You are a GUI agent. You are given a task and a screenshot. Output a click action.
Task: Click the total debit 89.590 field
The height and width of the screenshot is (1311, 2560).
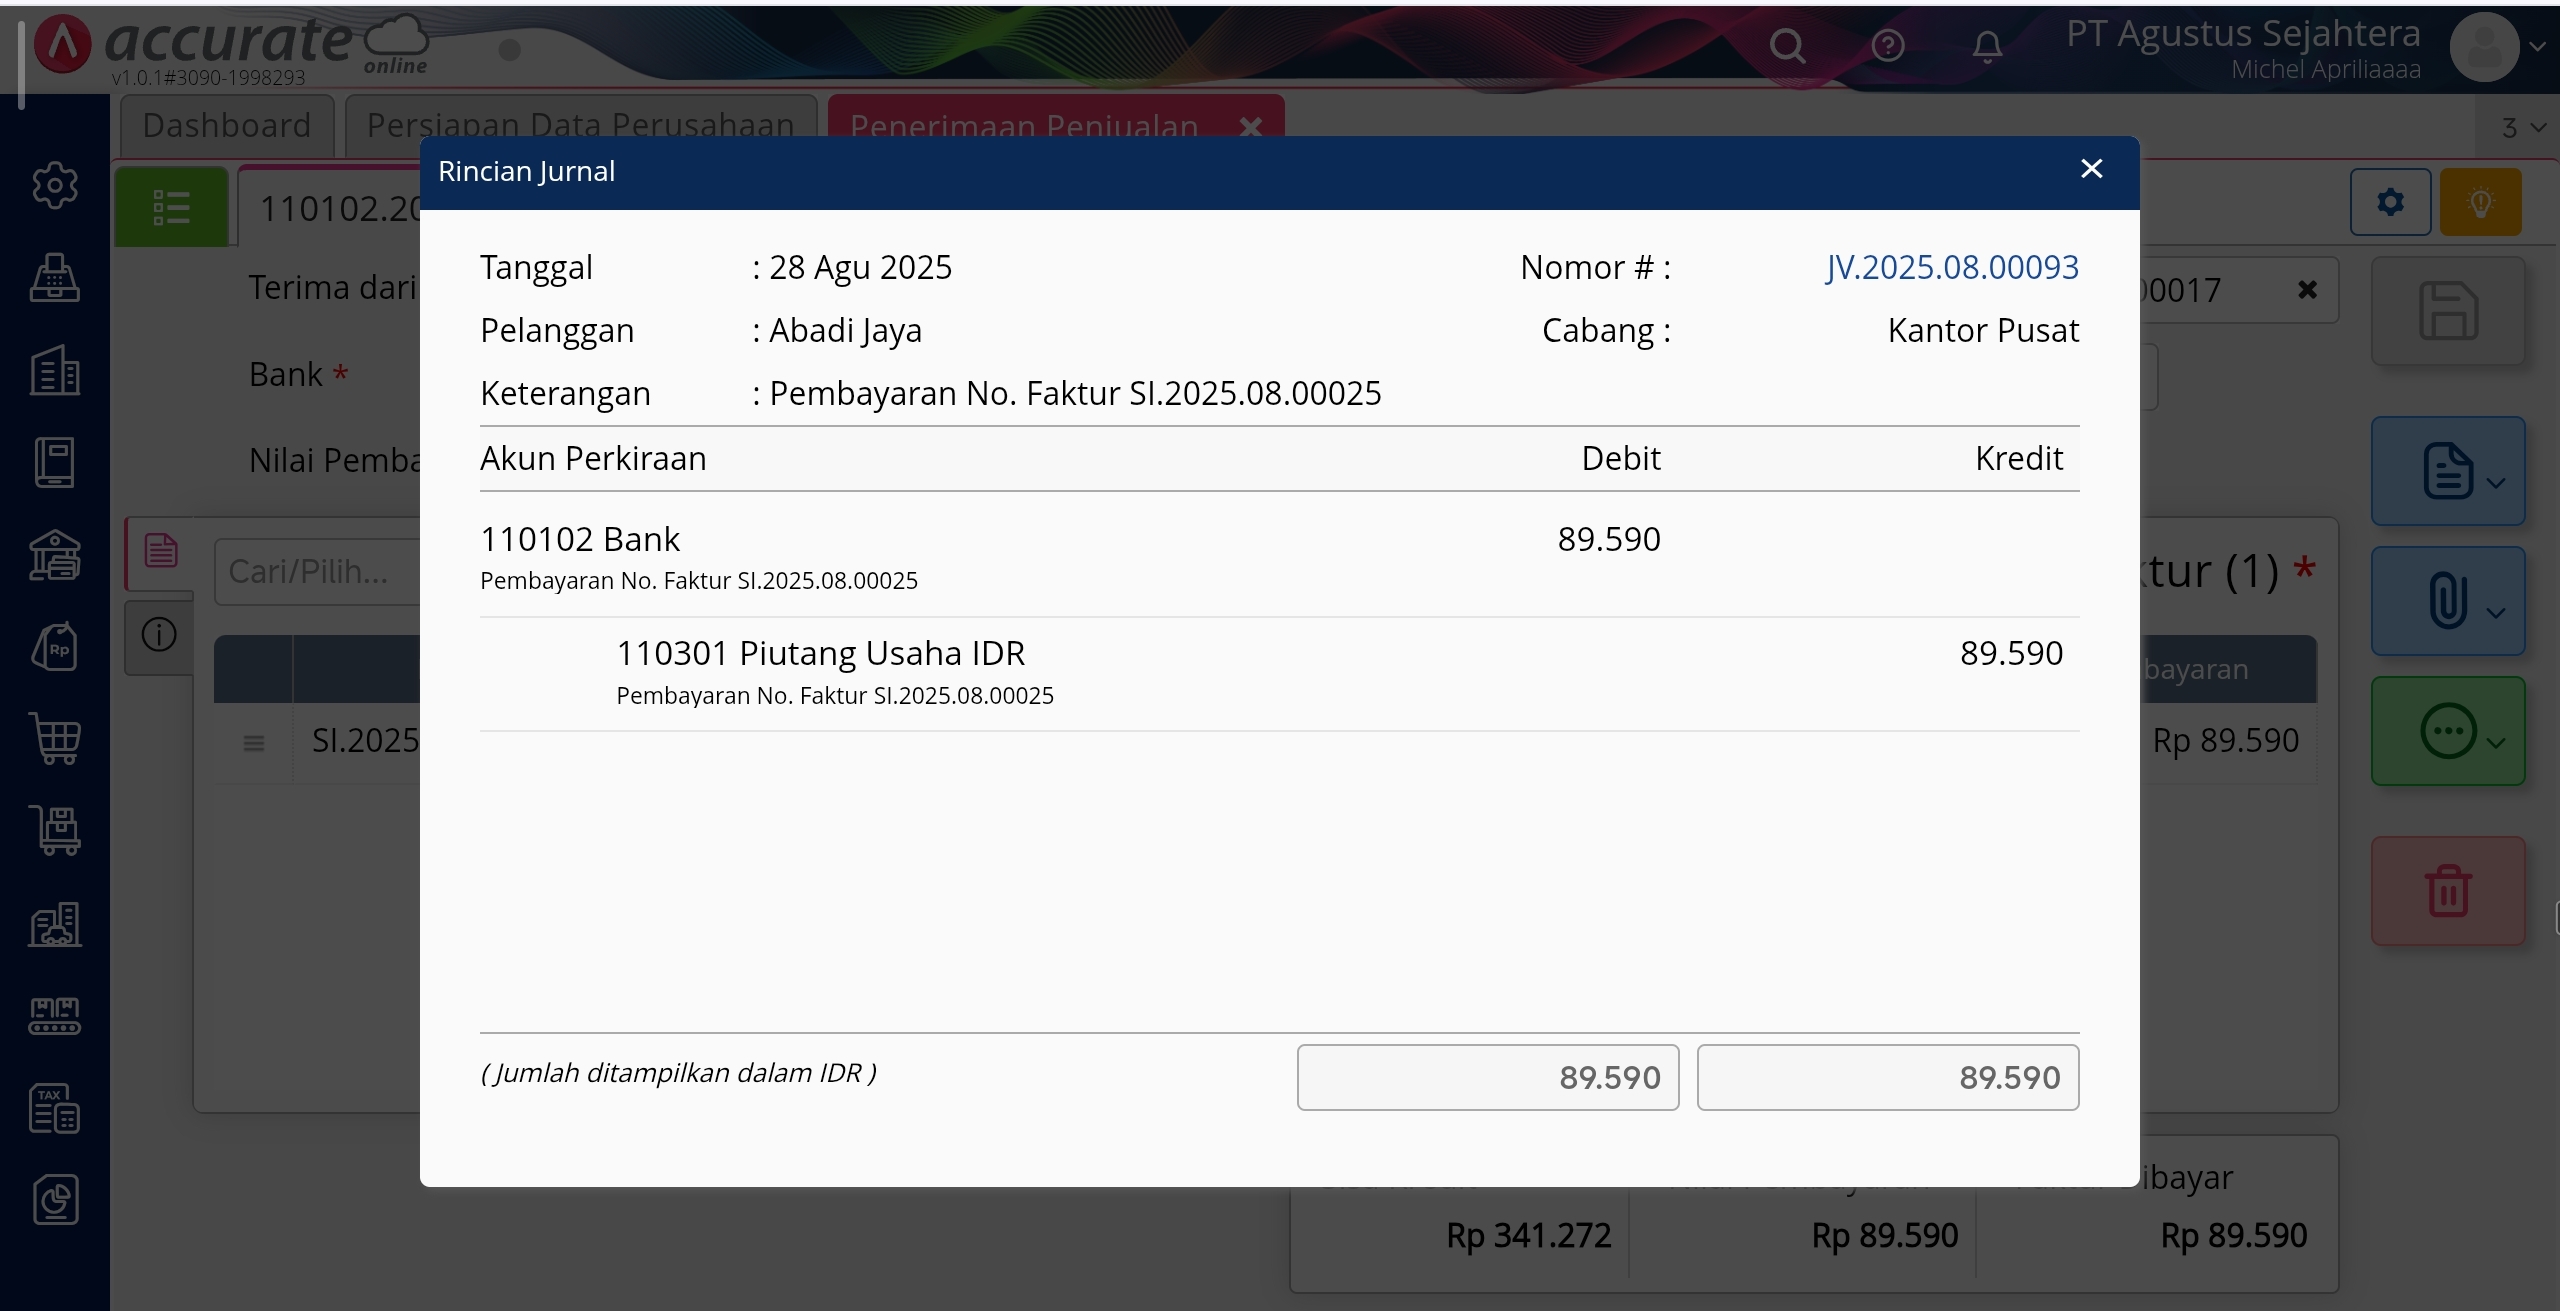(1488, 1077)
